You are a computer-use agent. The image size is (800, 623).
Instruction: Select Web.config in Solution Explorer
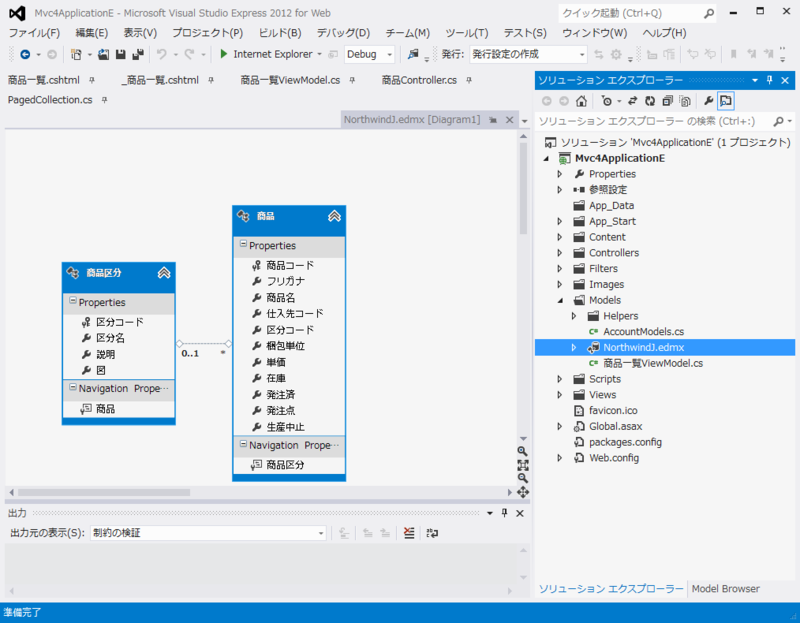coord(614,458)
